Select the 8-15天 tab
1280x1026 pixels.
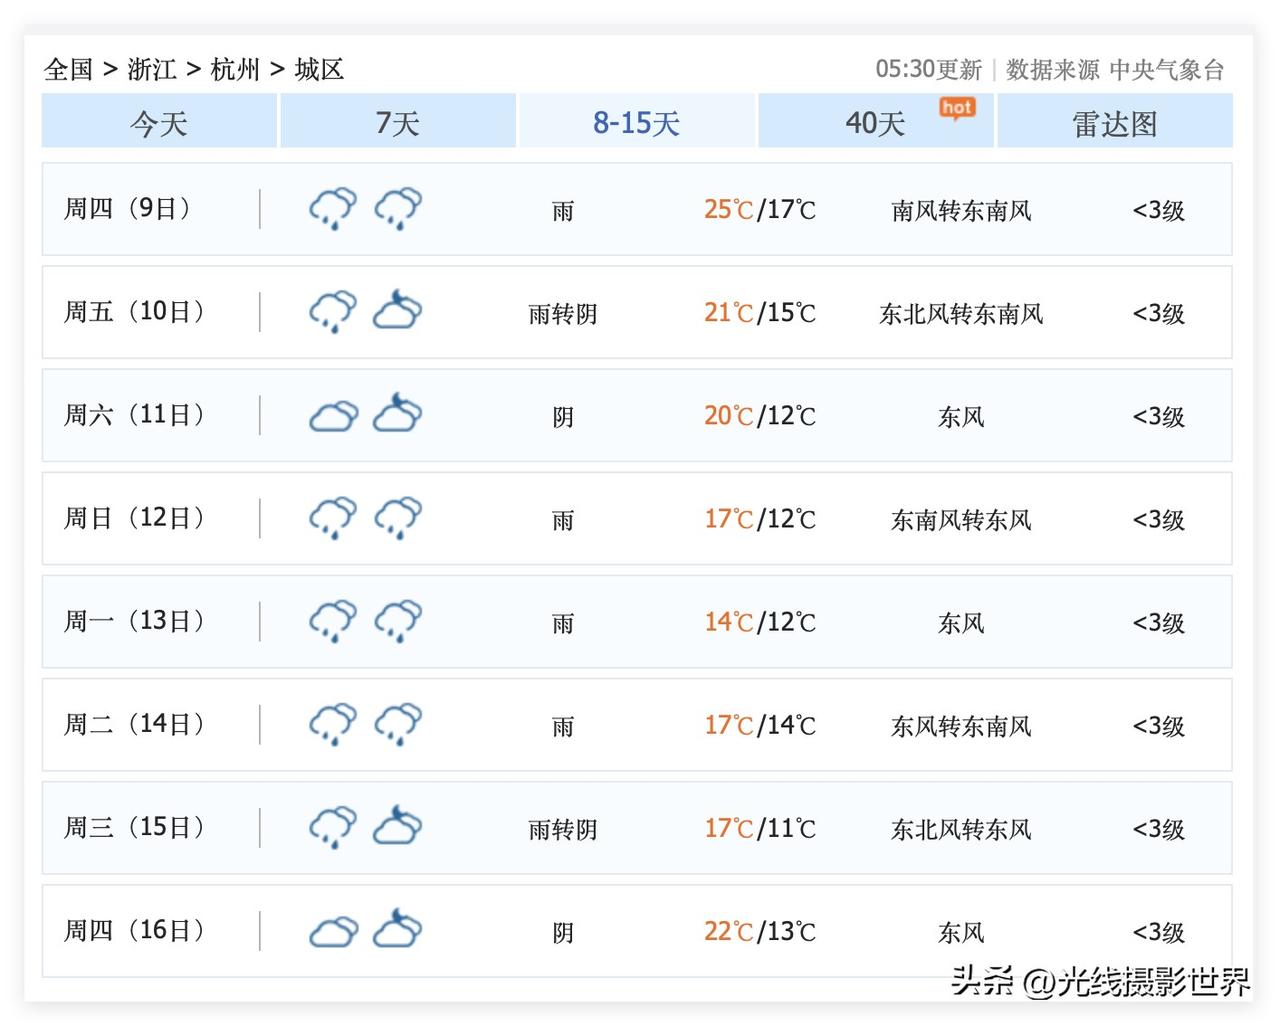tap(637, 121)
